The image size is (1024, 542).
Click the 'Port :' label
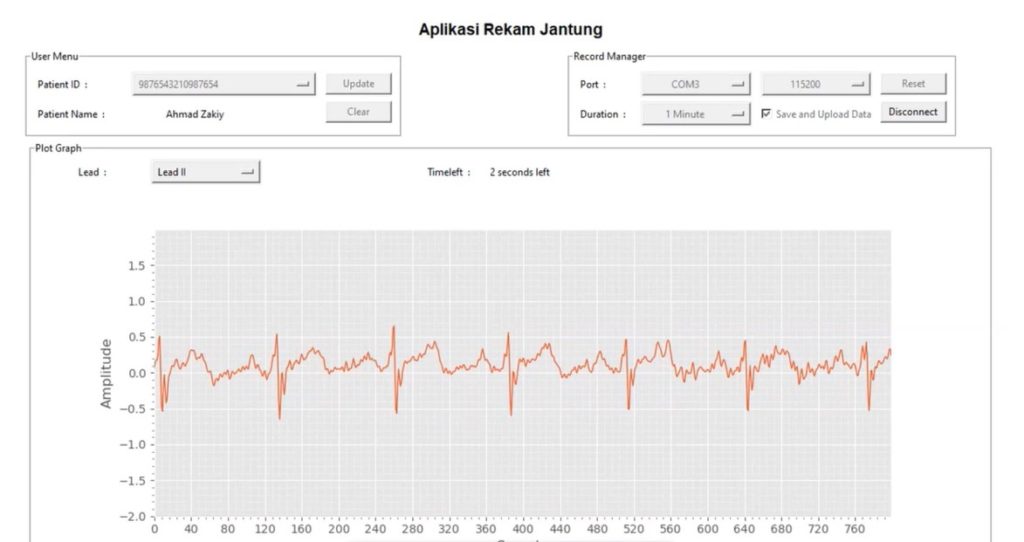593,85
